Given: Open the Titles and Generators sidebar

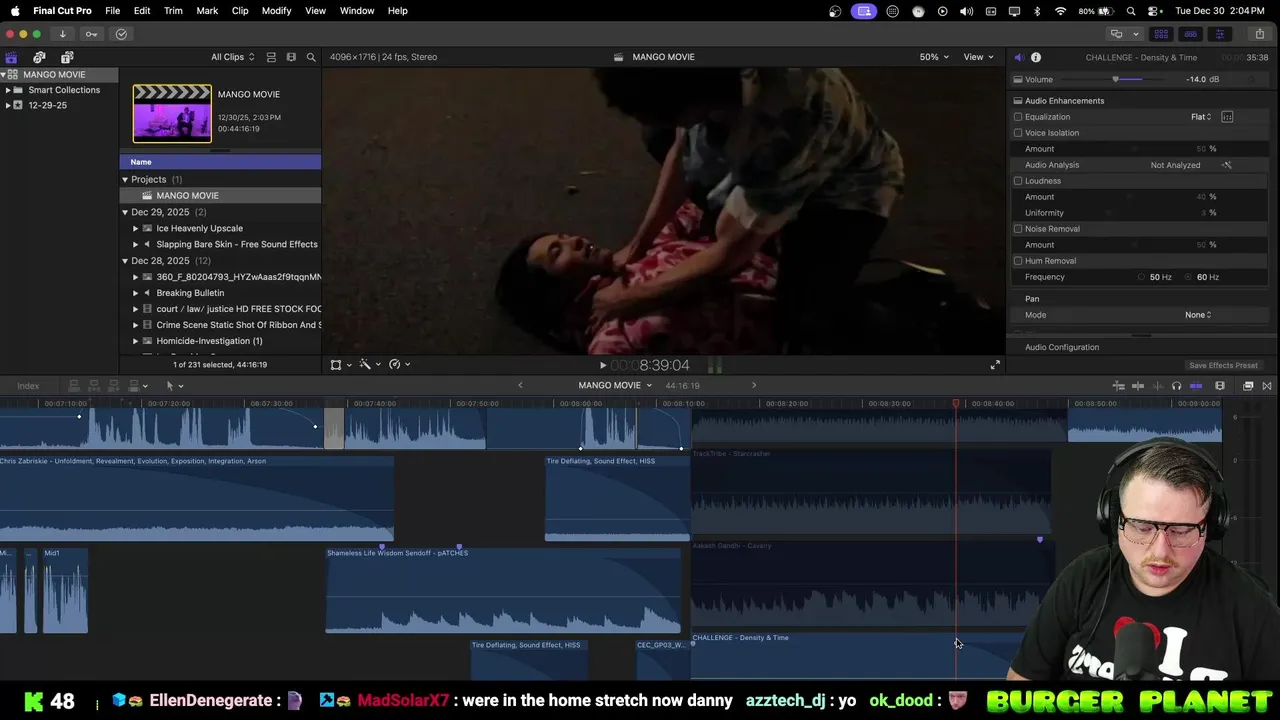Looking at the screenshot, I should (x=67, y=57).
